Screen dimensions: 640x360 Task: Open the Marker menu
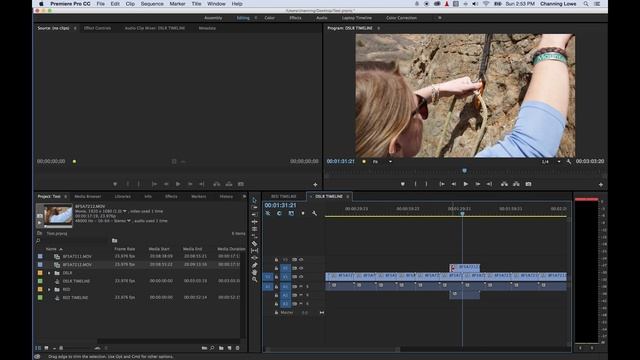pos(177,4)
